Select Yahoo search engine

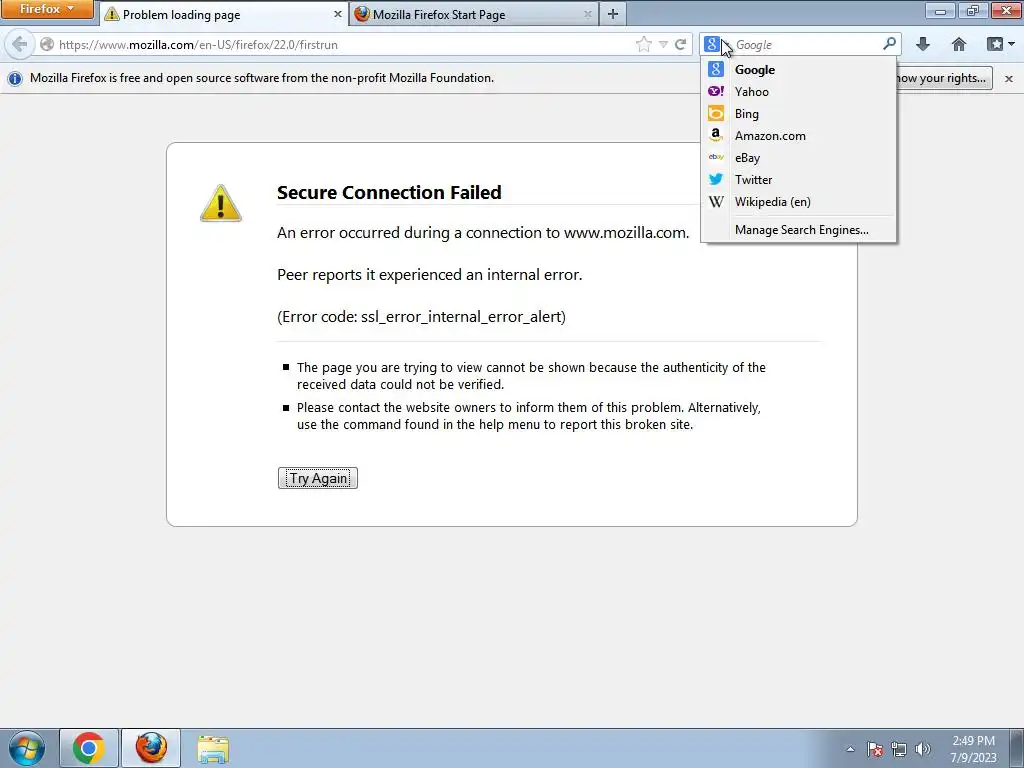coord(798,91)
